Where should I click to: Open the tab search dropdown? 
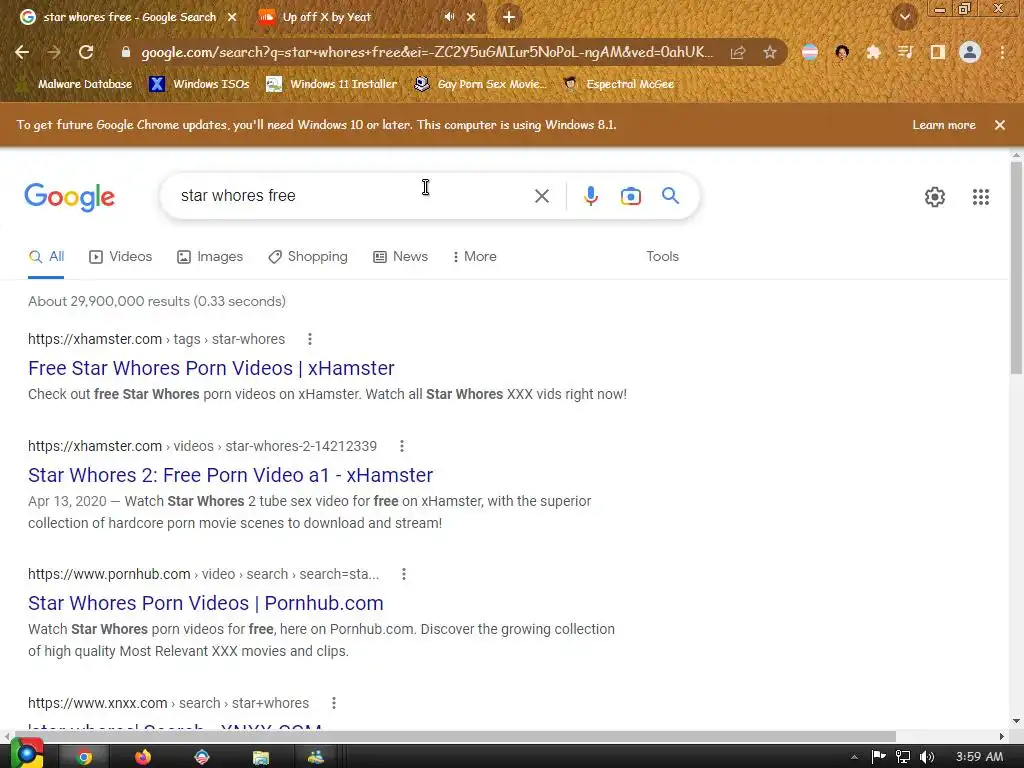pos(905,17)
